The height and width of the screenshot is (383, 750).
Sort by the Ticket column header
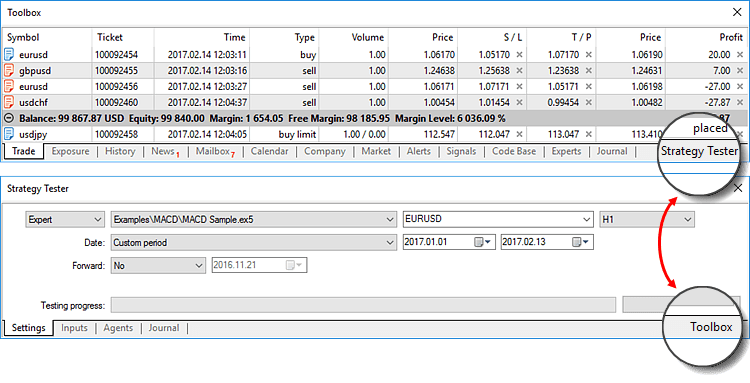click(x=123, y=37)
